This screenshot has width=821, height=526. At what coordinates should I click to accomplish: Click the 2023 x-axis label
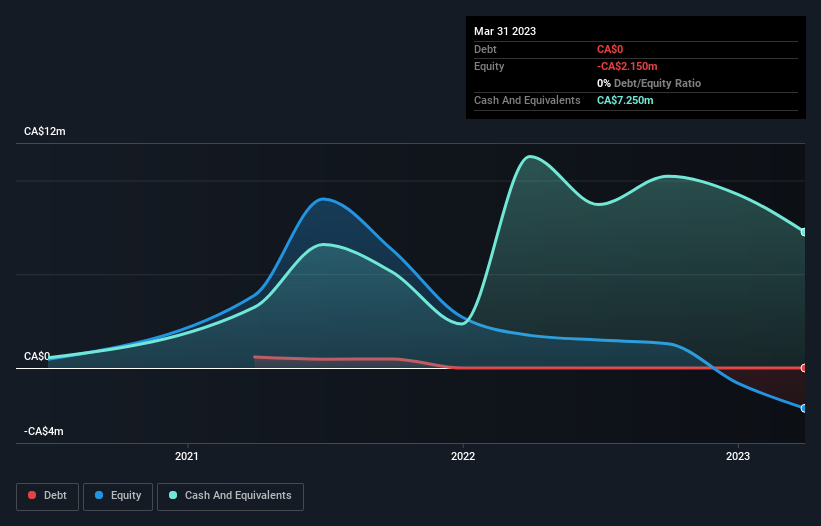pyautogui.click(x=738, y=456)
